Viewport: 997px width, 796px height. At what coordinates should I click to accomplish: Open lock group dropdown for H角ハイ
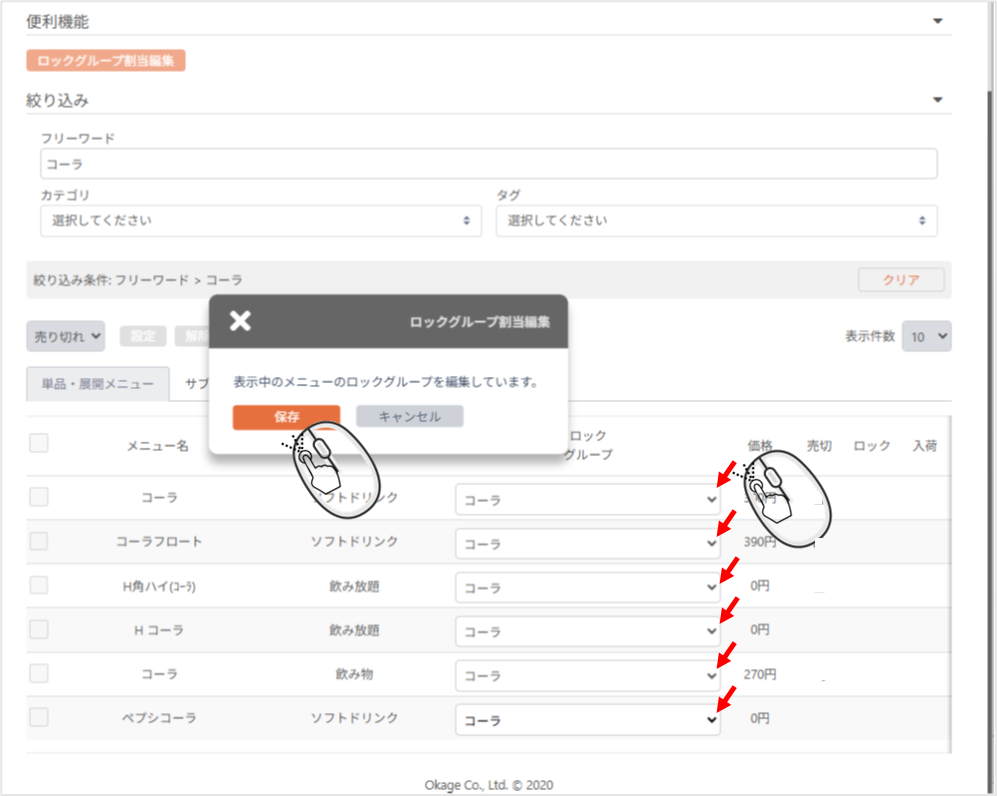coord(588,587)
